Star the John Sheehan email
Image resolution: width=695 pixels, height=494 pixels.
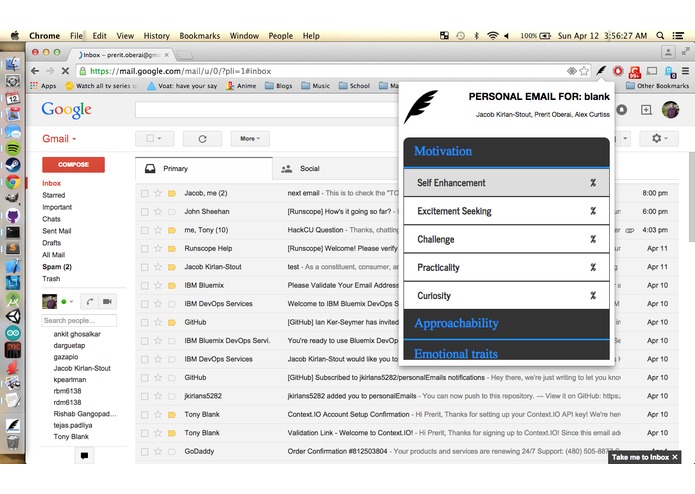158,212
